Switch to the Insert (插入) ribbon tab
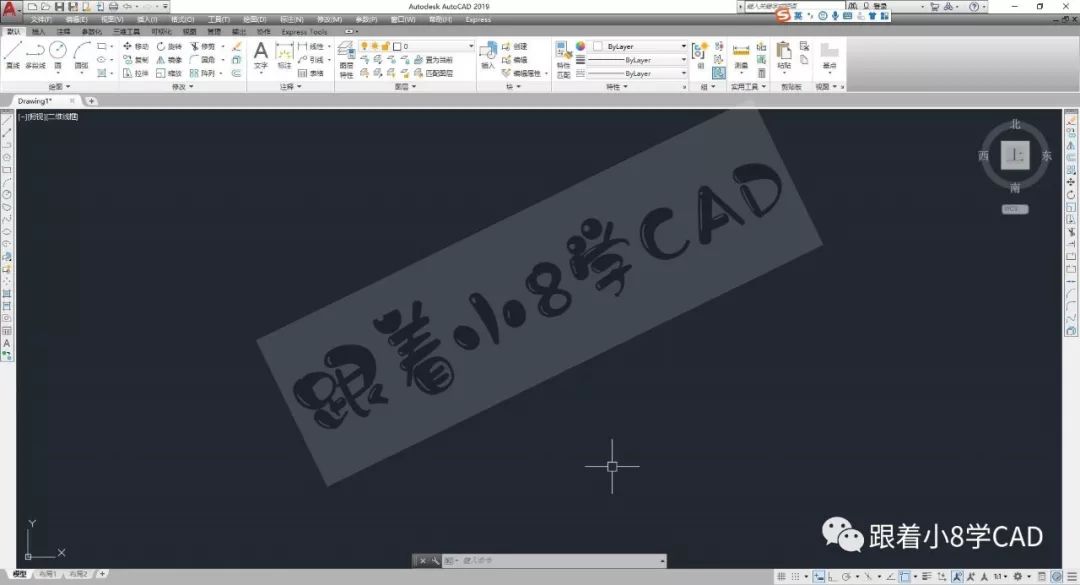Screen dimensions: 1080x585 click(39, 32)
